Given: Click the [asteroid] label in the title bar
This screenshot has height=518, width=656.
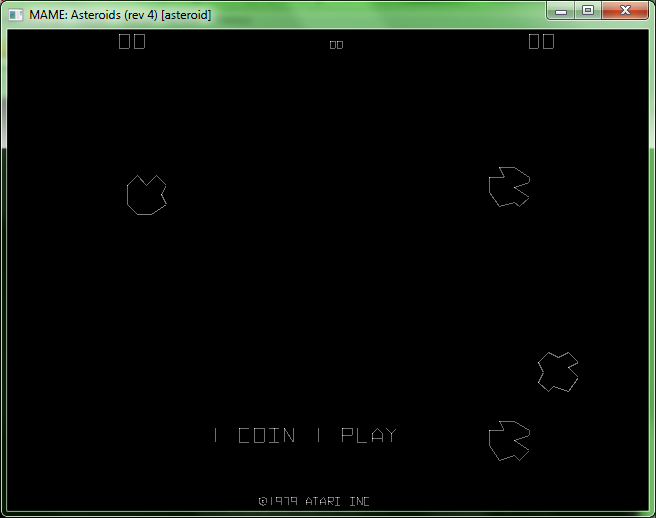Looking at the screenshot, I should click(186, 15).
